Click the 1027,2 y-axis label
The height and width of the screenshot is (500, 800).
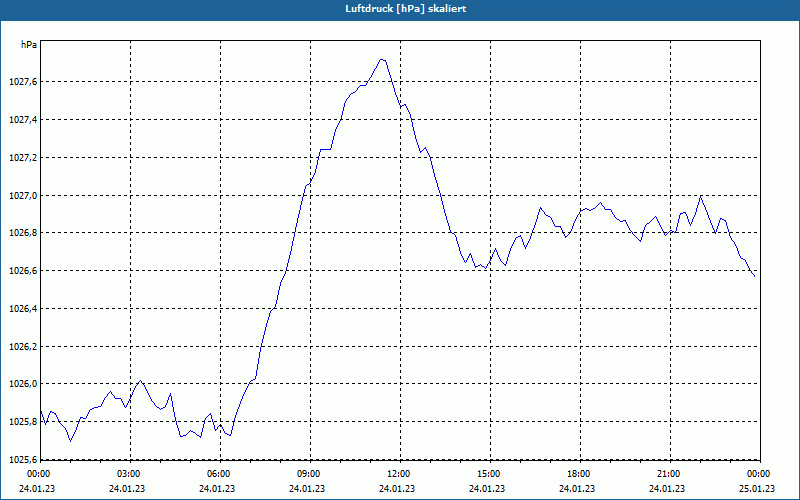click(23, 158)
